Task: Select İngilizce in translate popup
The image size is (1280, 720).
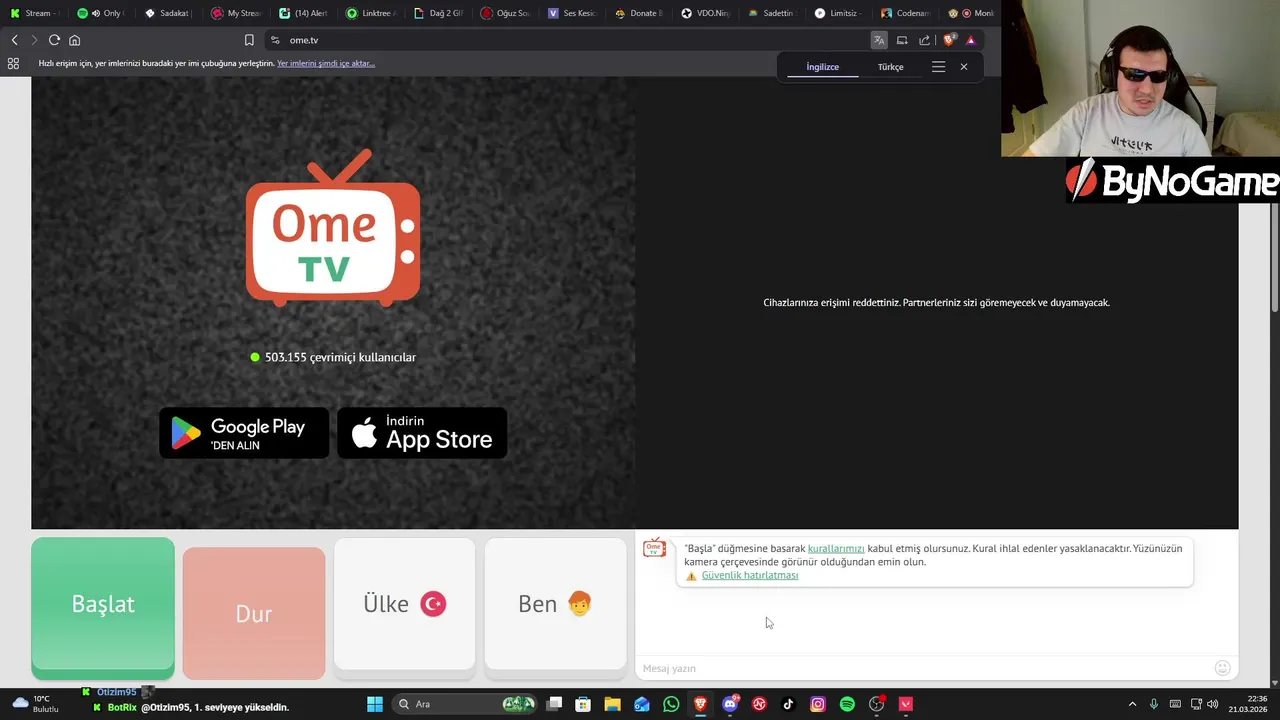Action: (823, 67)
